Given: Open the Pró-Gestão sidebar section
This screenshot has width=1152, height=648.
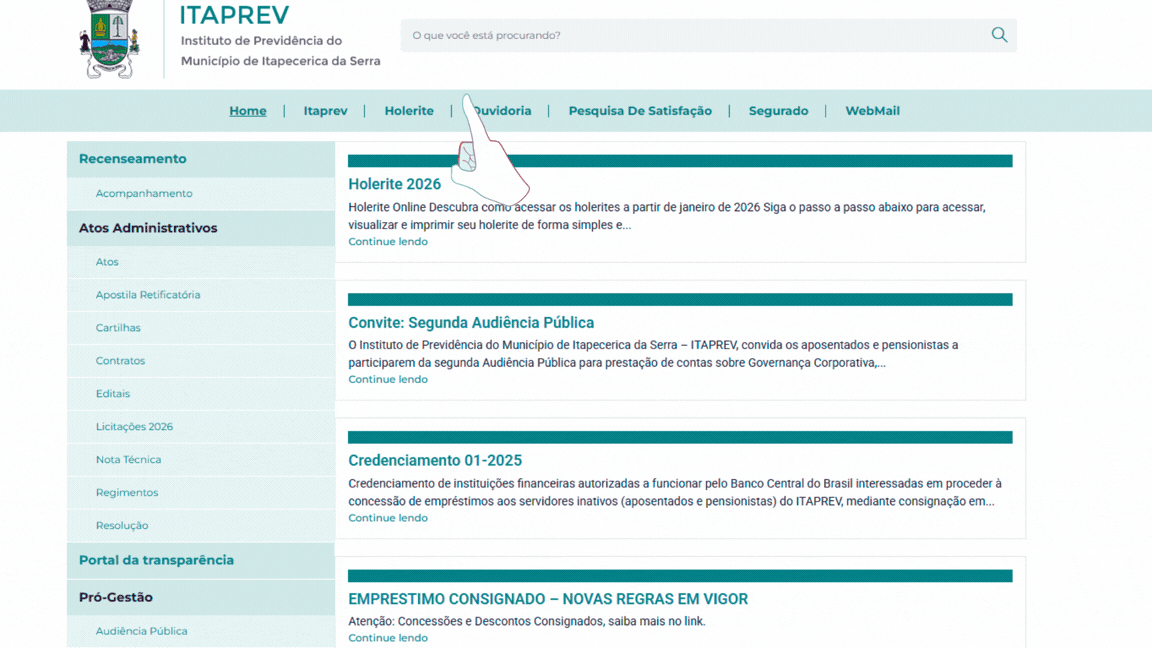Looking at the screenshot, I should point(116,597).
